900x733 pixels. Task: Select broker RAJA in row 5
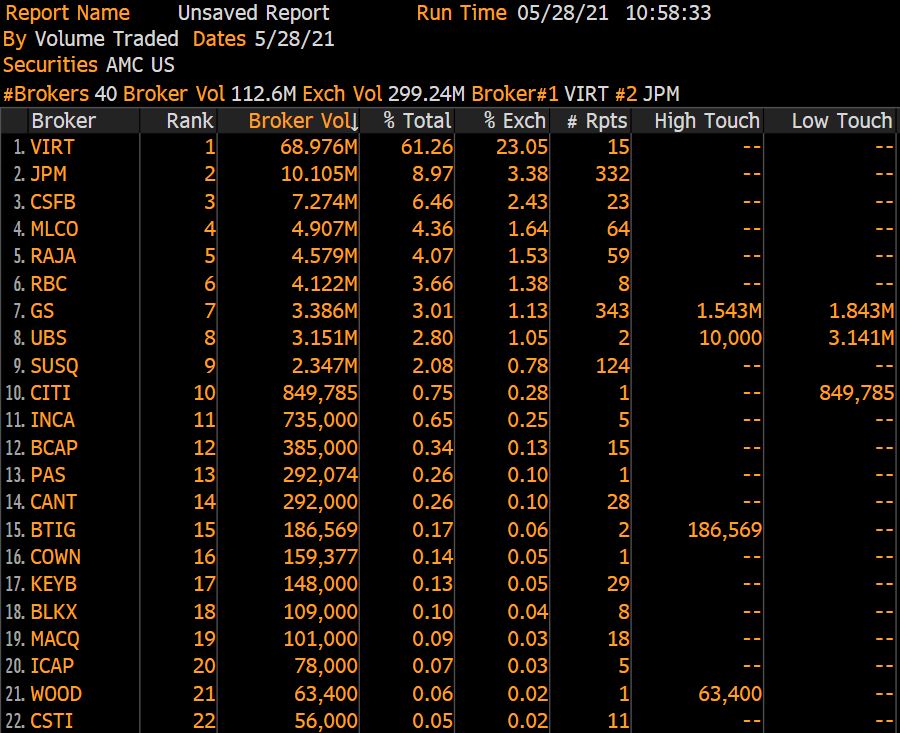[x=53, y=256]
